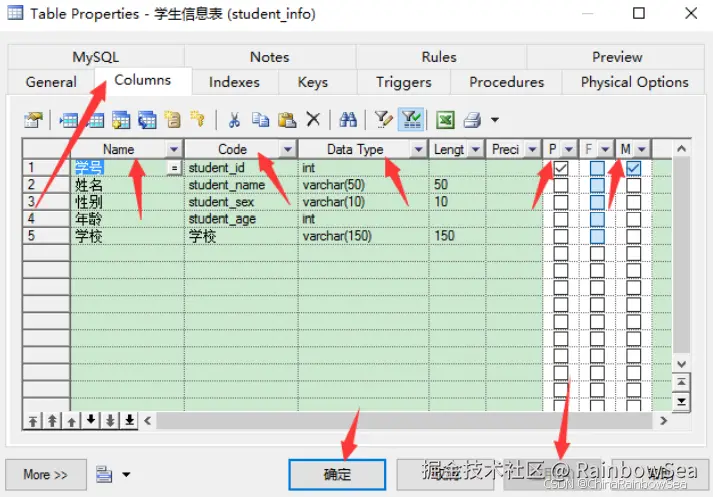Open the Procedures tab
This screenshot has height=497, width=713.
point(507,82)
